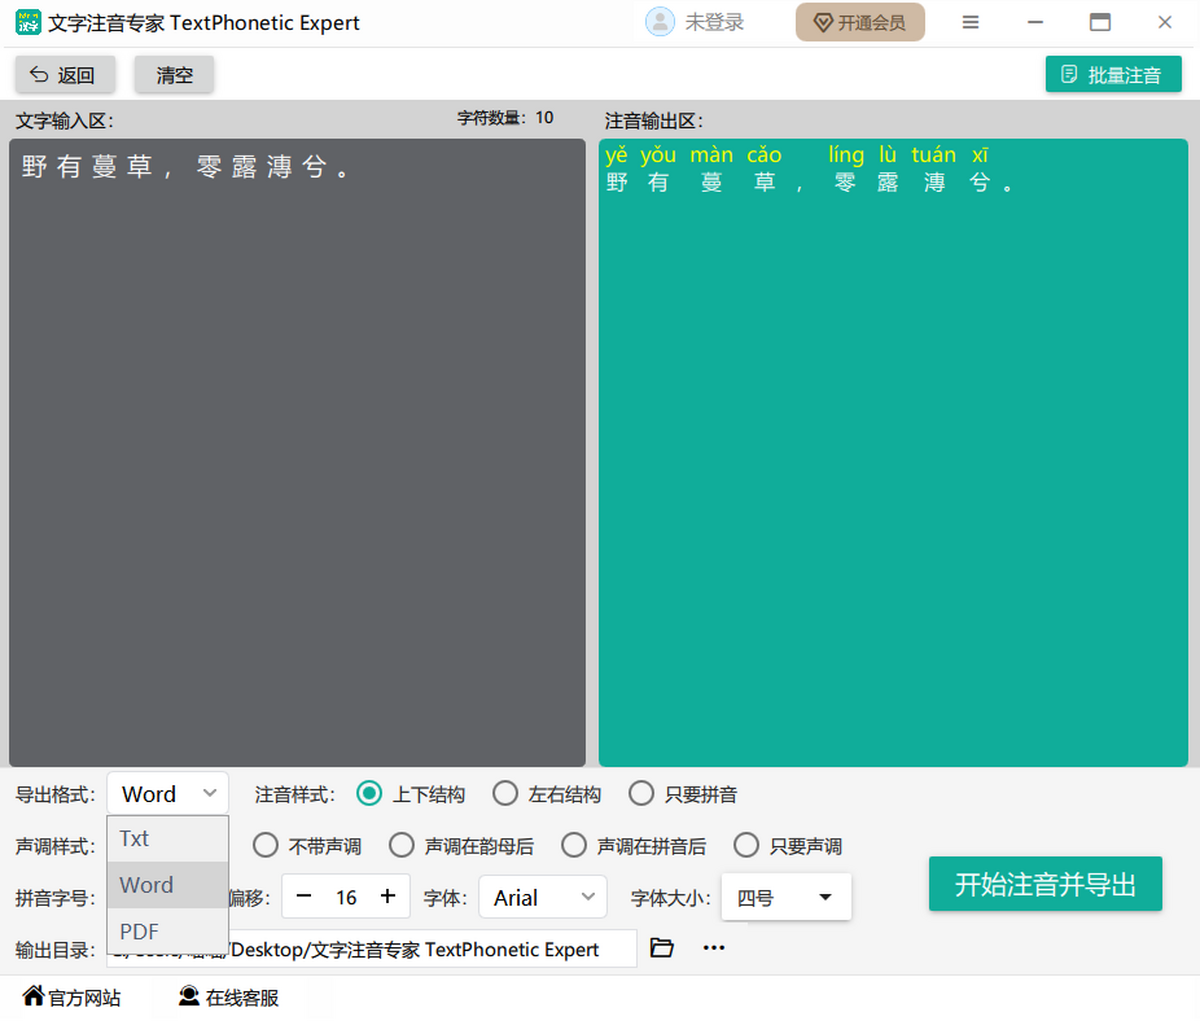Open the Arial font dropdown
Image resolution: width=1200 pixels, height=1021 pixels.
click(543, 898)
